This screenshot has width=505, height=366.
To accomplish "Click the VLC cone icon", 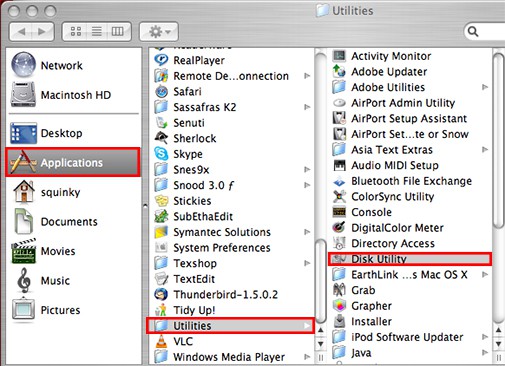I will click(x=161, y=341).
